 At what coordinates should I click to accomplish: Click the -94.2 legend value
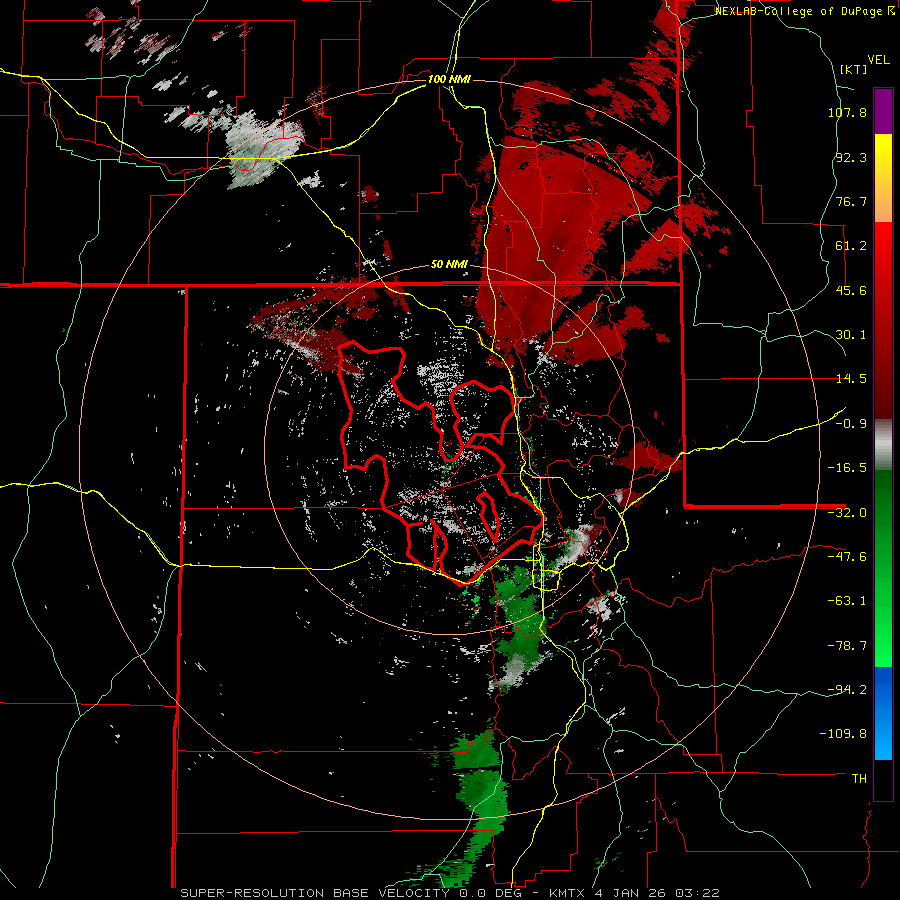847,689
